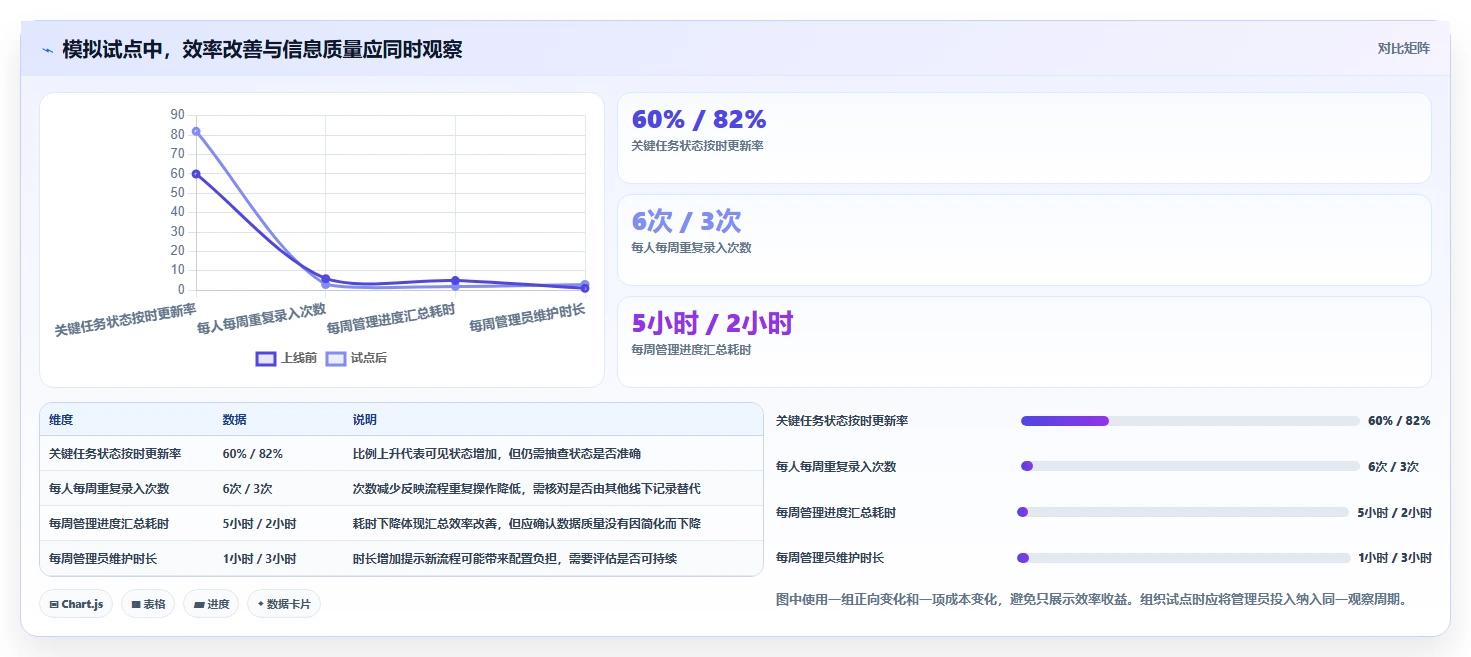
Task: Click the explanation starting with 比例上升代表可见状态增加
Action: (x=497, y=454)
